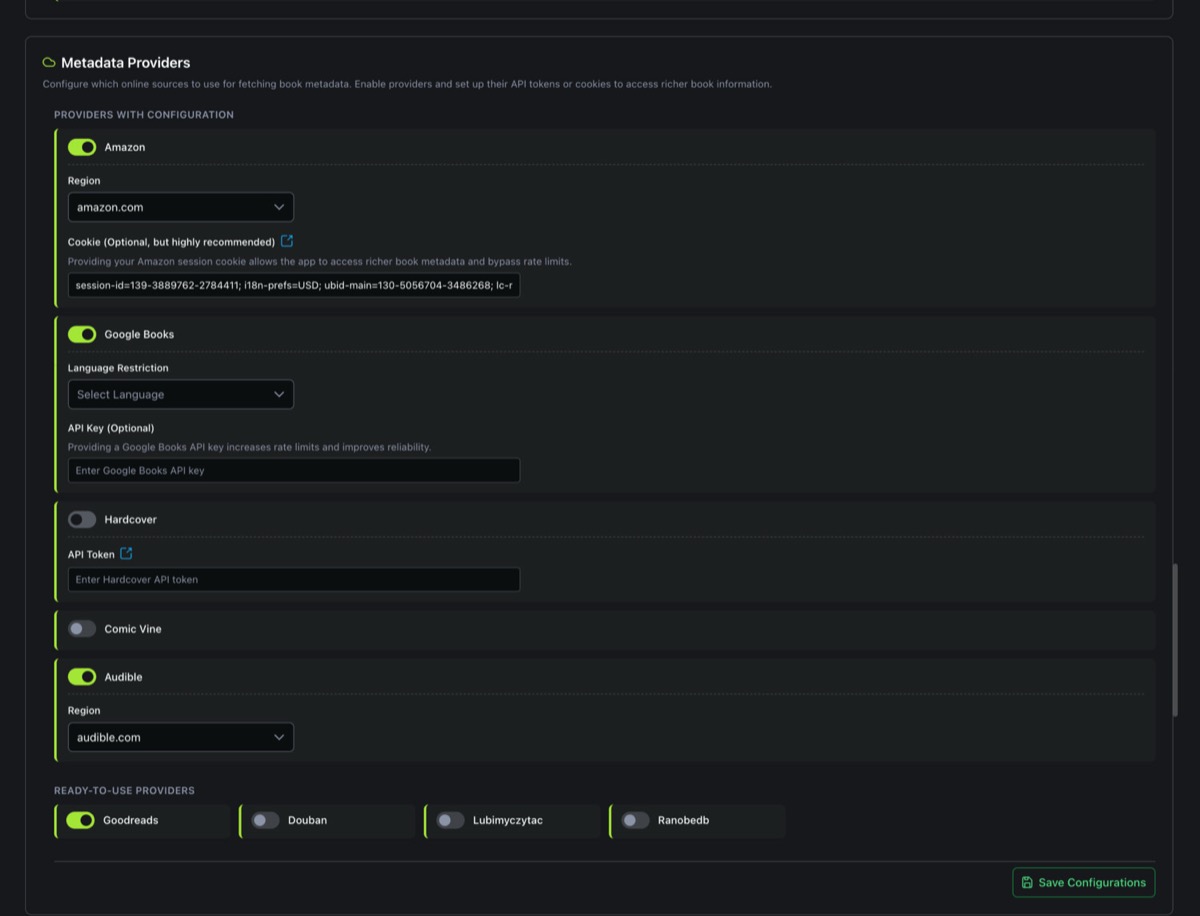Screen dimensions: 1200x916
Task: Enable the Hardcover provider
Action: click(82, 519)
